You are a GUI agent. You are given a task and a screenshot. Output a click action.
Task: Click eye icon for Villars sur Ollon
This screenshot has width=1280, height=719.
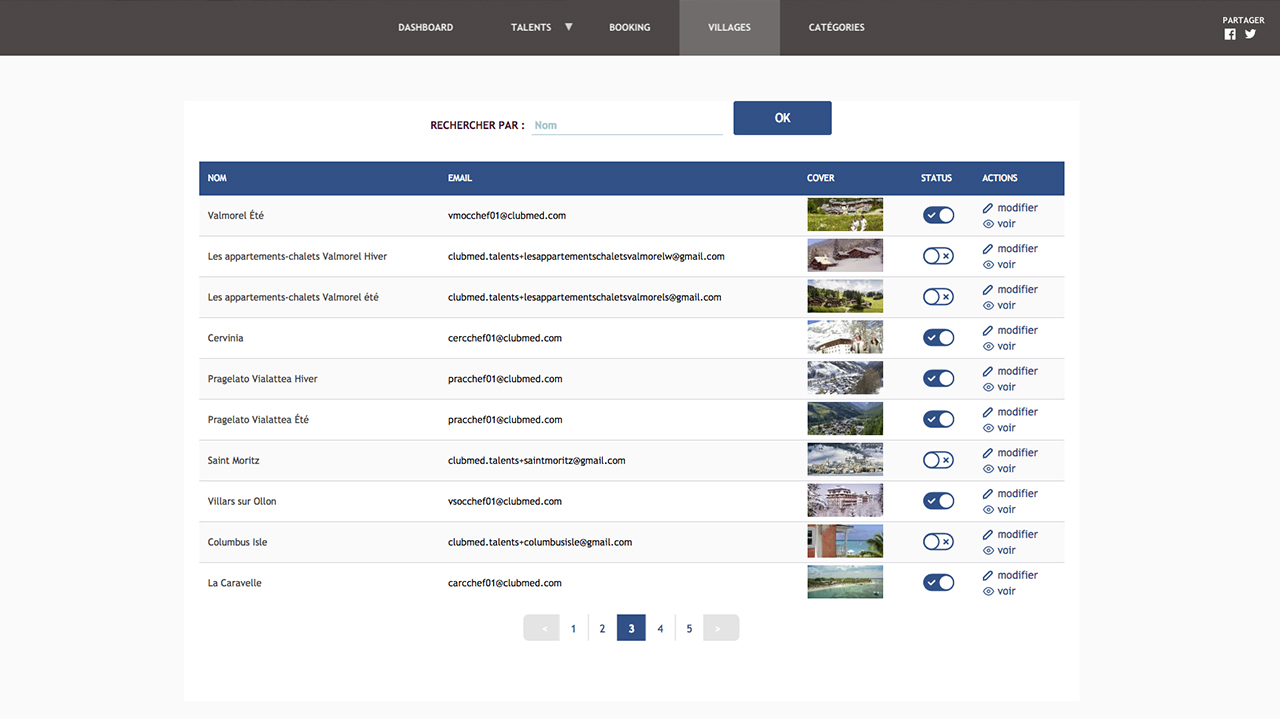tap(988, 511)
